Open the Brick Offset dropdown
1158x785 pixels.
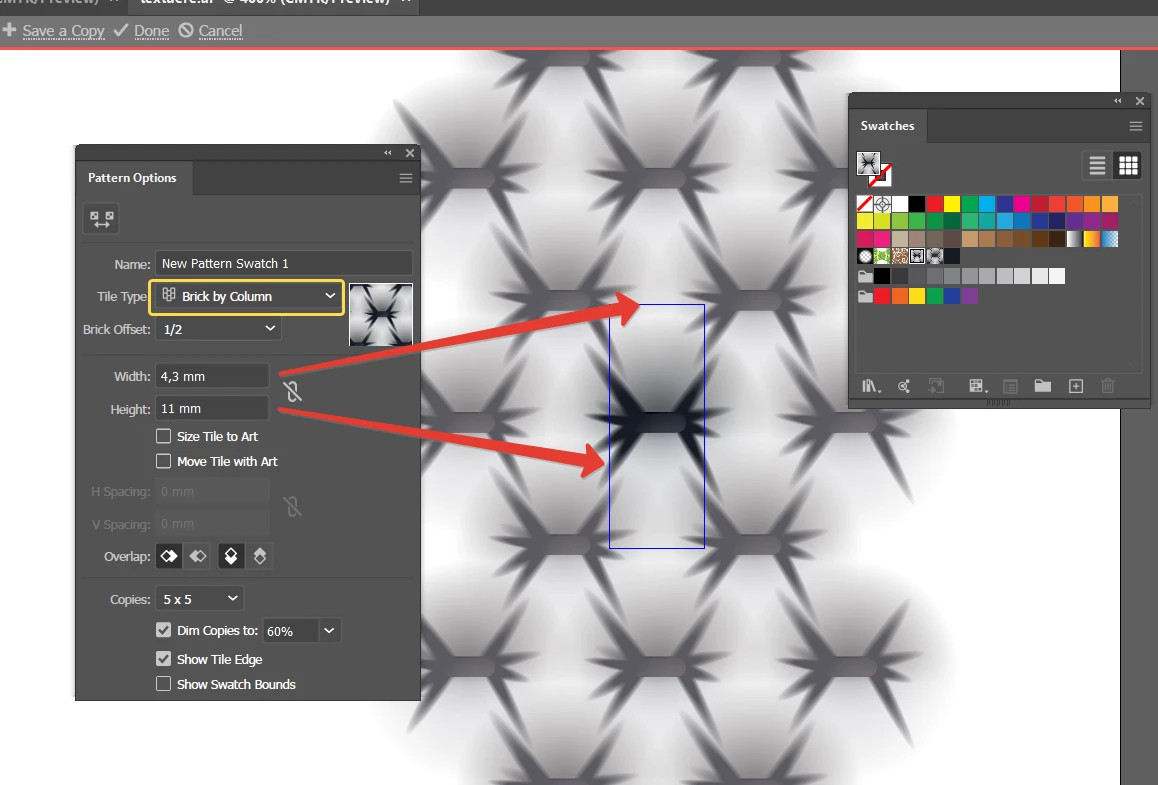coord(218,329)
